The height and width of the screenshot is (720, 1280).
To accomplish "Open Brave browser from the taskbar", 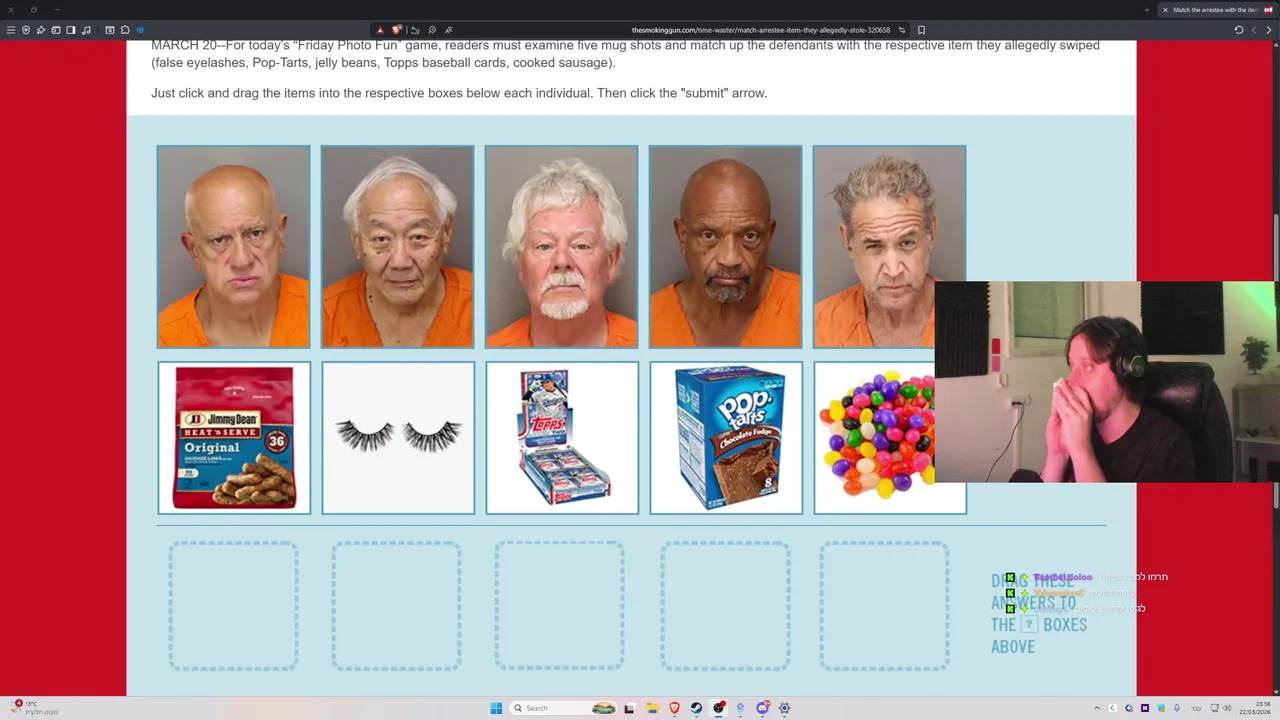I will [674, 708].
